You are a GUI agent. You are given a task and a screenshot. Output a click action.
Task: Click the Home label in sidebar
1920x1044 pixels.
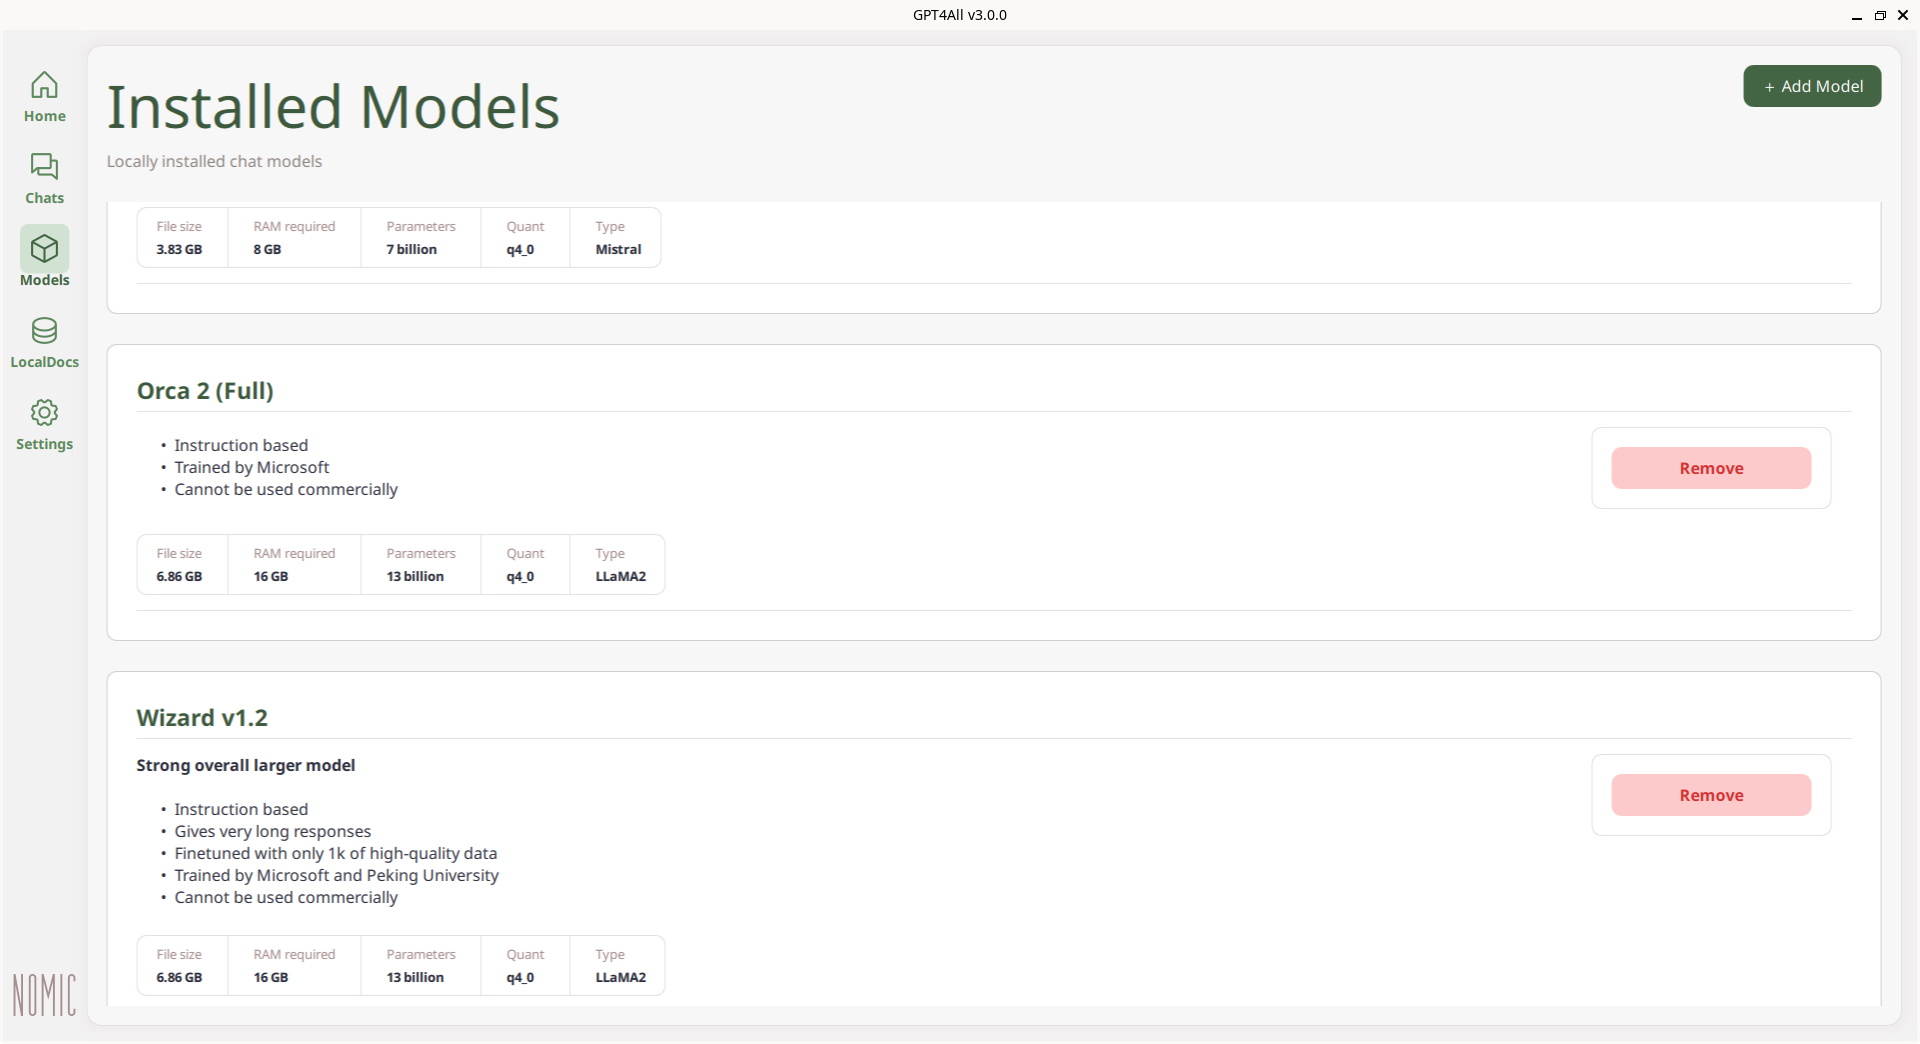tap(45, 116)
